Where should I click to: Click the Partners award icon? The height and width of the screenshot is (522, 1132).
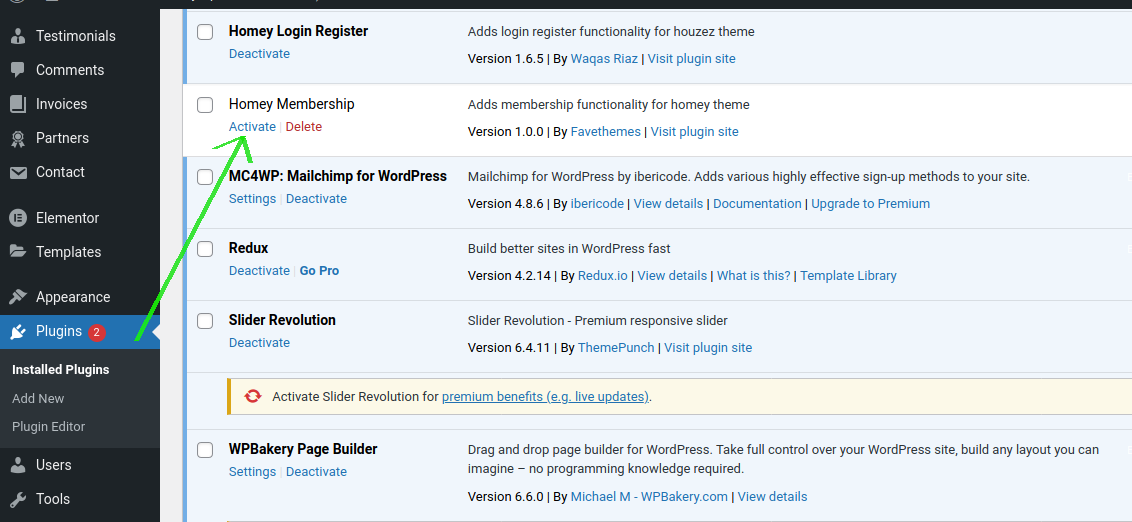coord(18,138)
